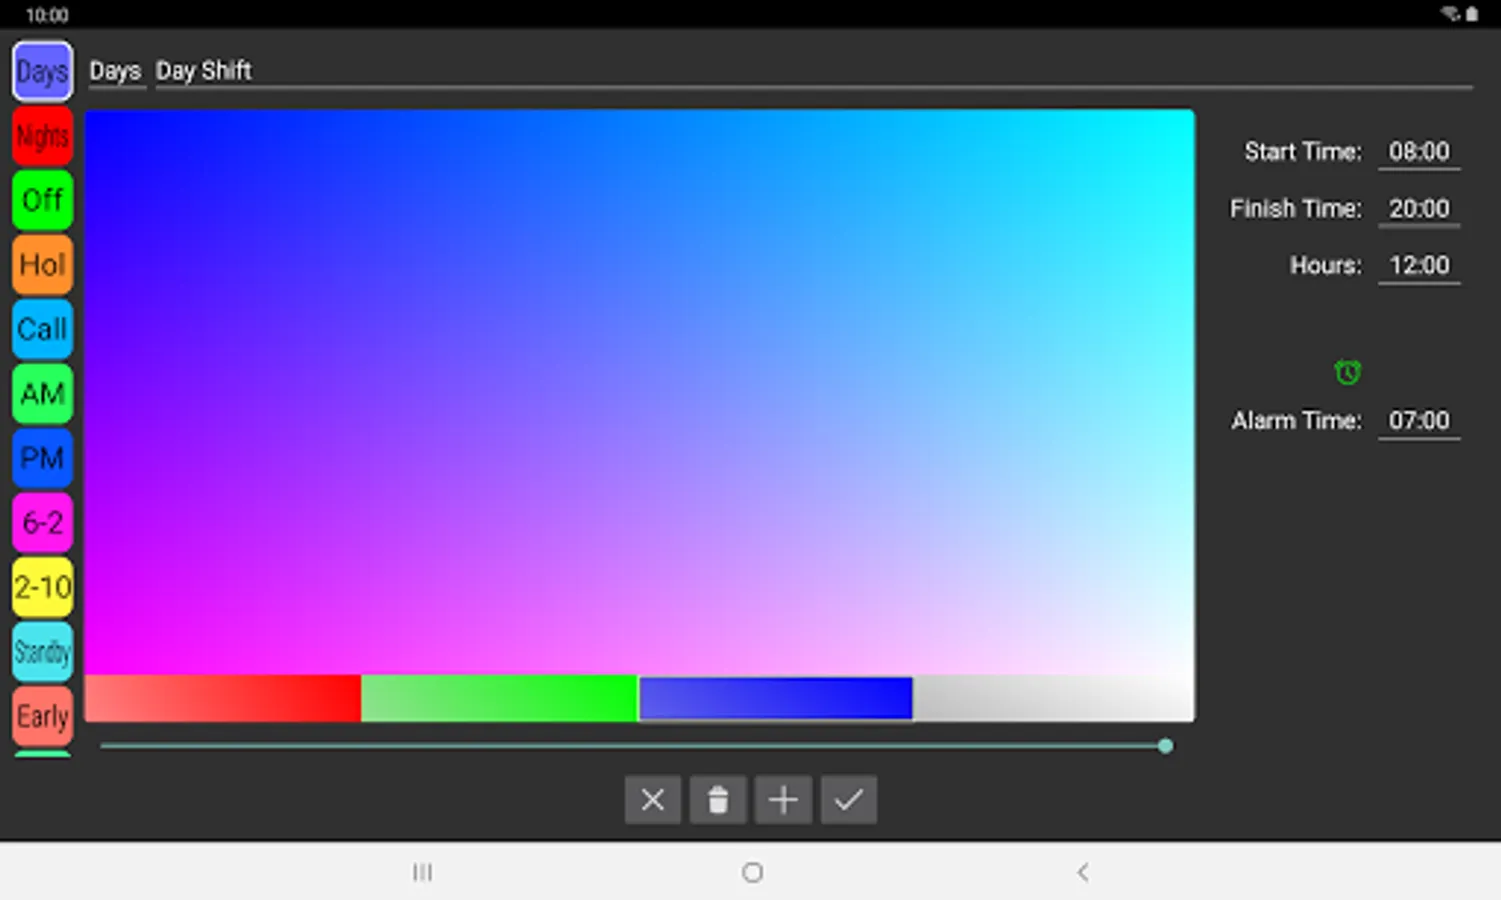Select the grey brightness channel bar

point(1054,698)
